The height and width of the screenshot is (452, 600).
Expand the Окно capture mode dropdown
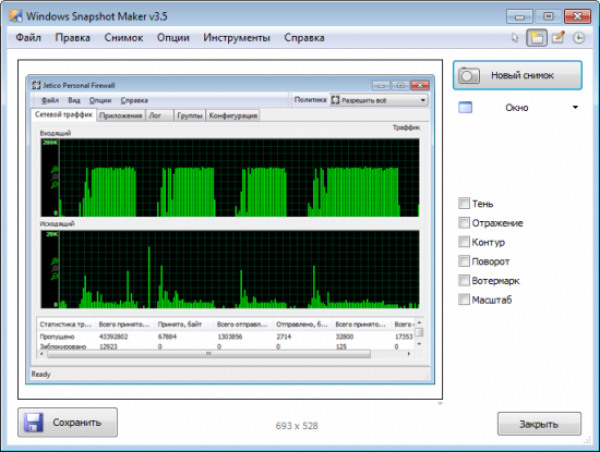tap(575, 108)
